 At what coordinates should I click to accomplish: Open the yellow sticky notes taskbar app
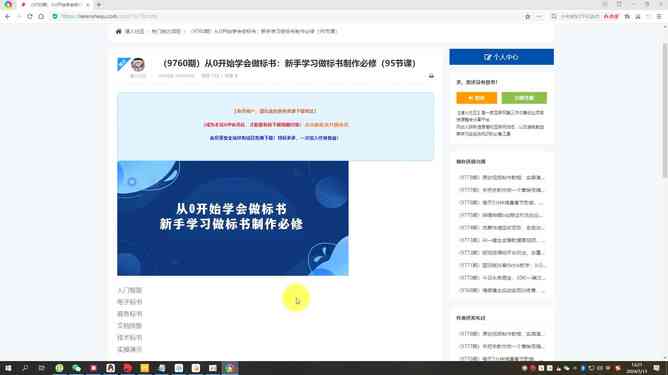[144, 368]
